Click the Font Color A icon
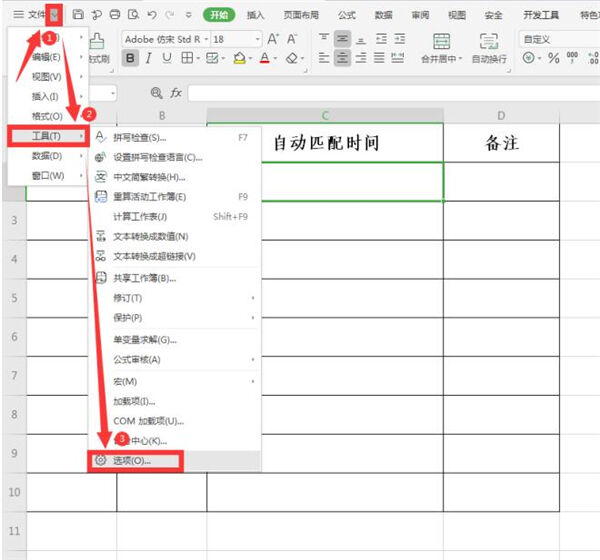Viewport: 600px width, 560px height. click(x=264, y=58)
